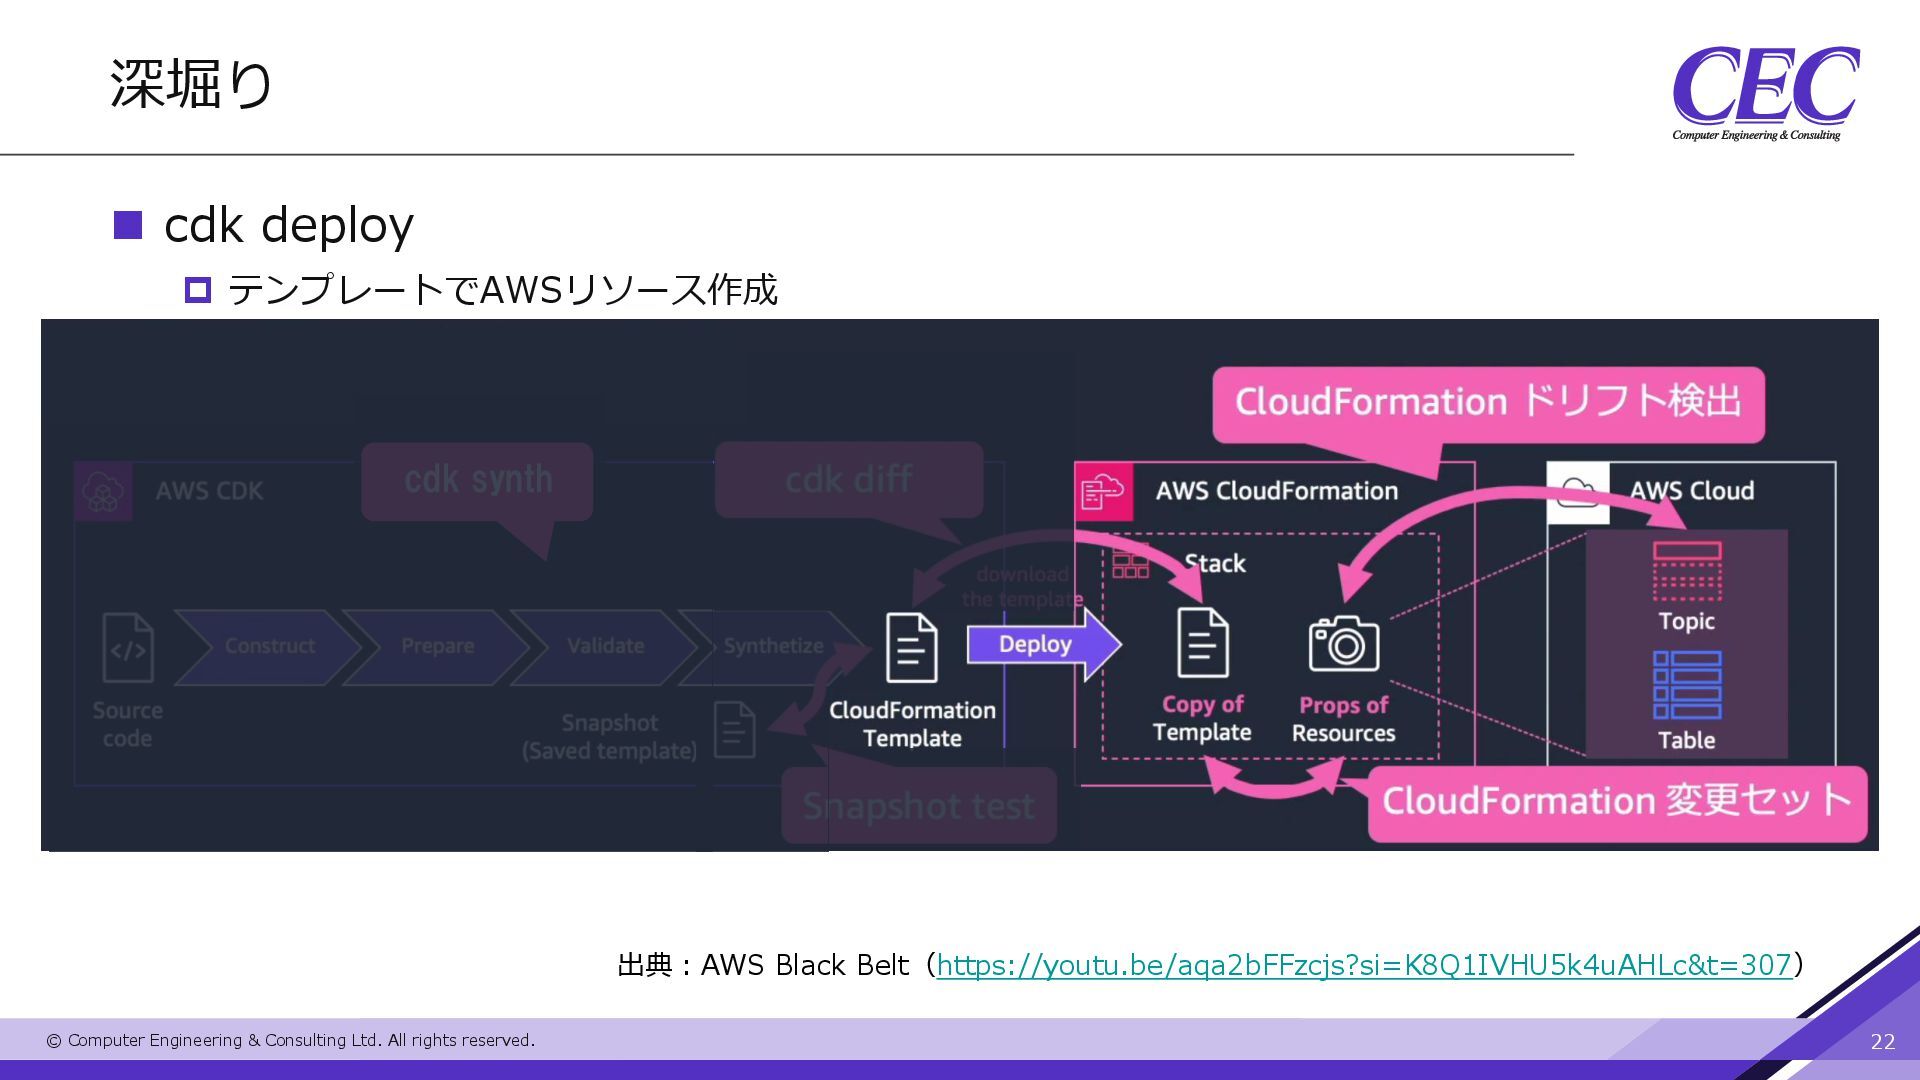Screen dimensions: 1920x1080
Task: Click the dimmed cdk diff bubble
Action: point(848,480)
